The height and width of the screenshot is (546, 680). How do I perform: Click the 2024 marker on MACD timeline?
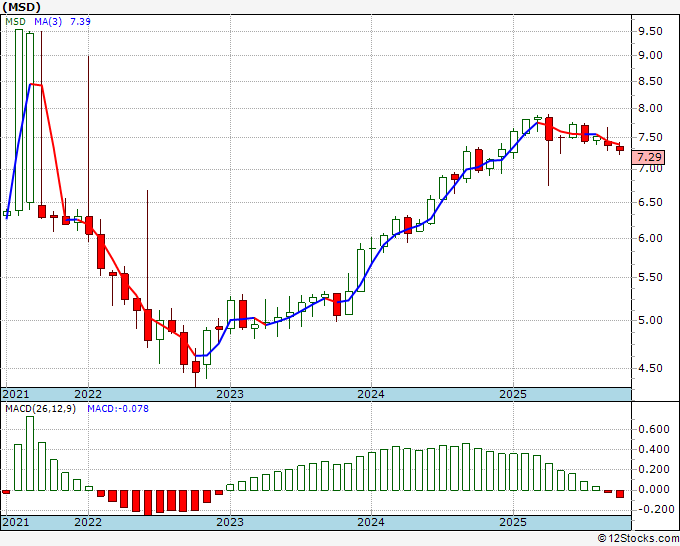tap(371, 522)
